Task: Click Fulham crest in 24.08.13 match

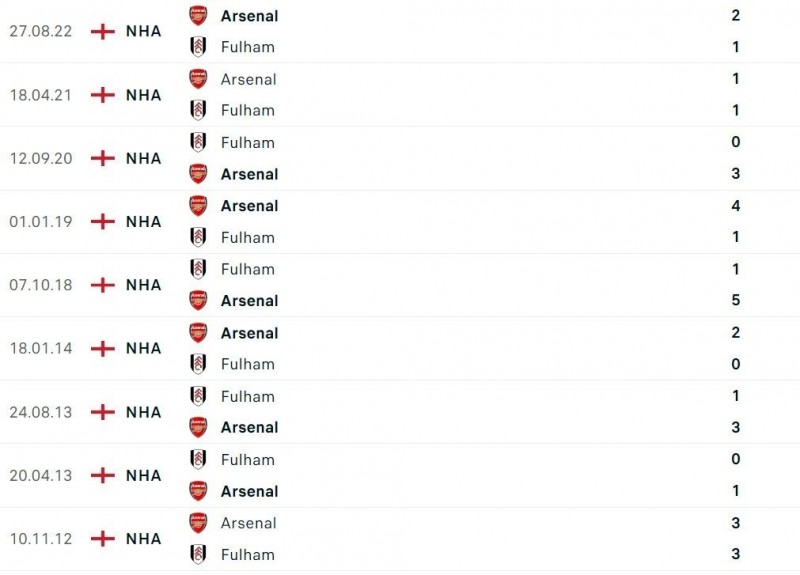Action: [x=198, y=396]
